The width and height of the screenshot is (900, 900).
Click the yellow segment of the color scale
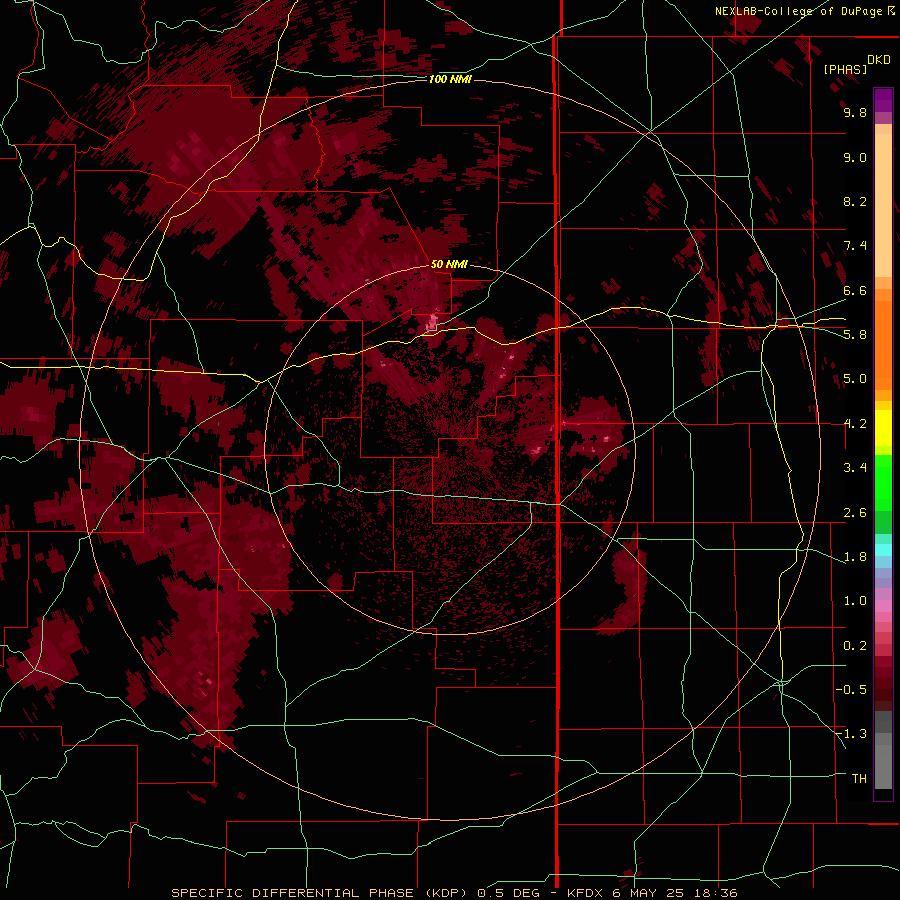click(883, 428)
